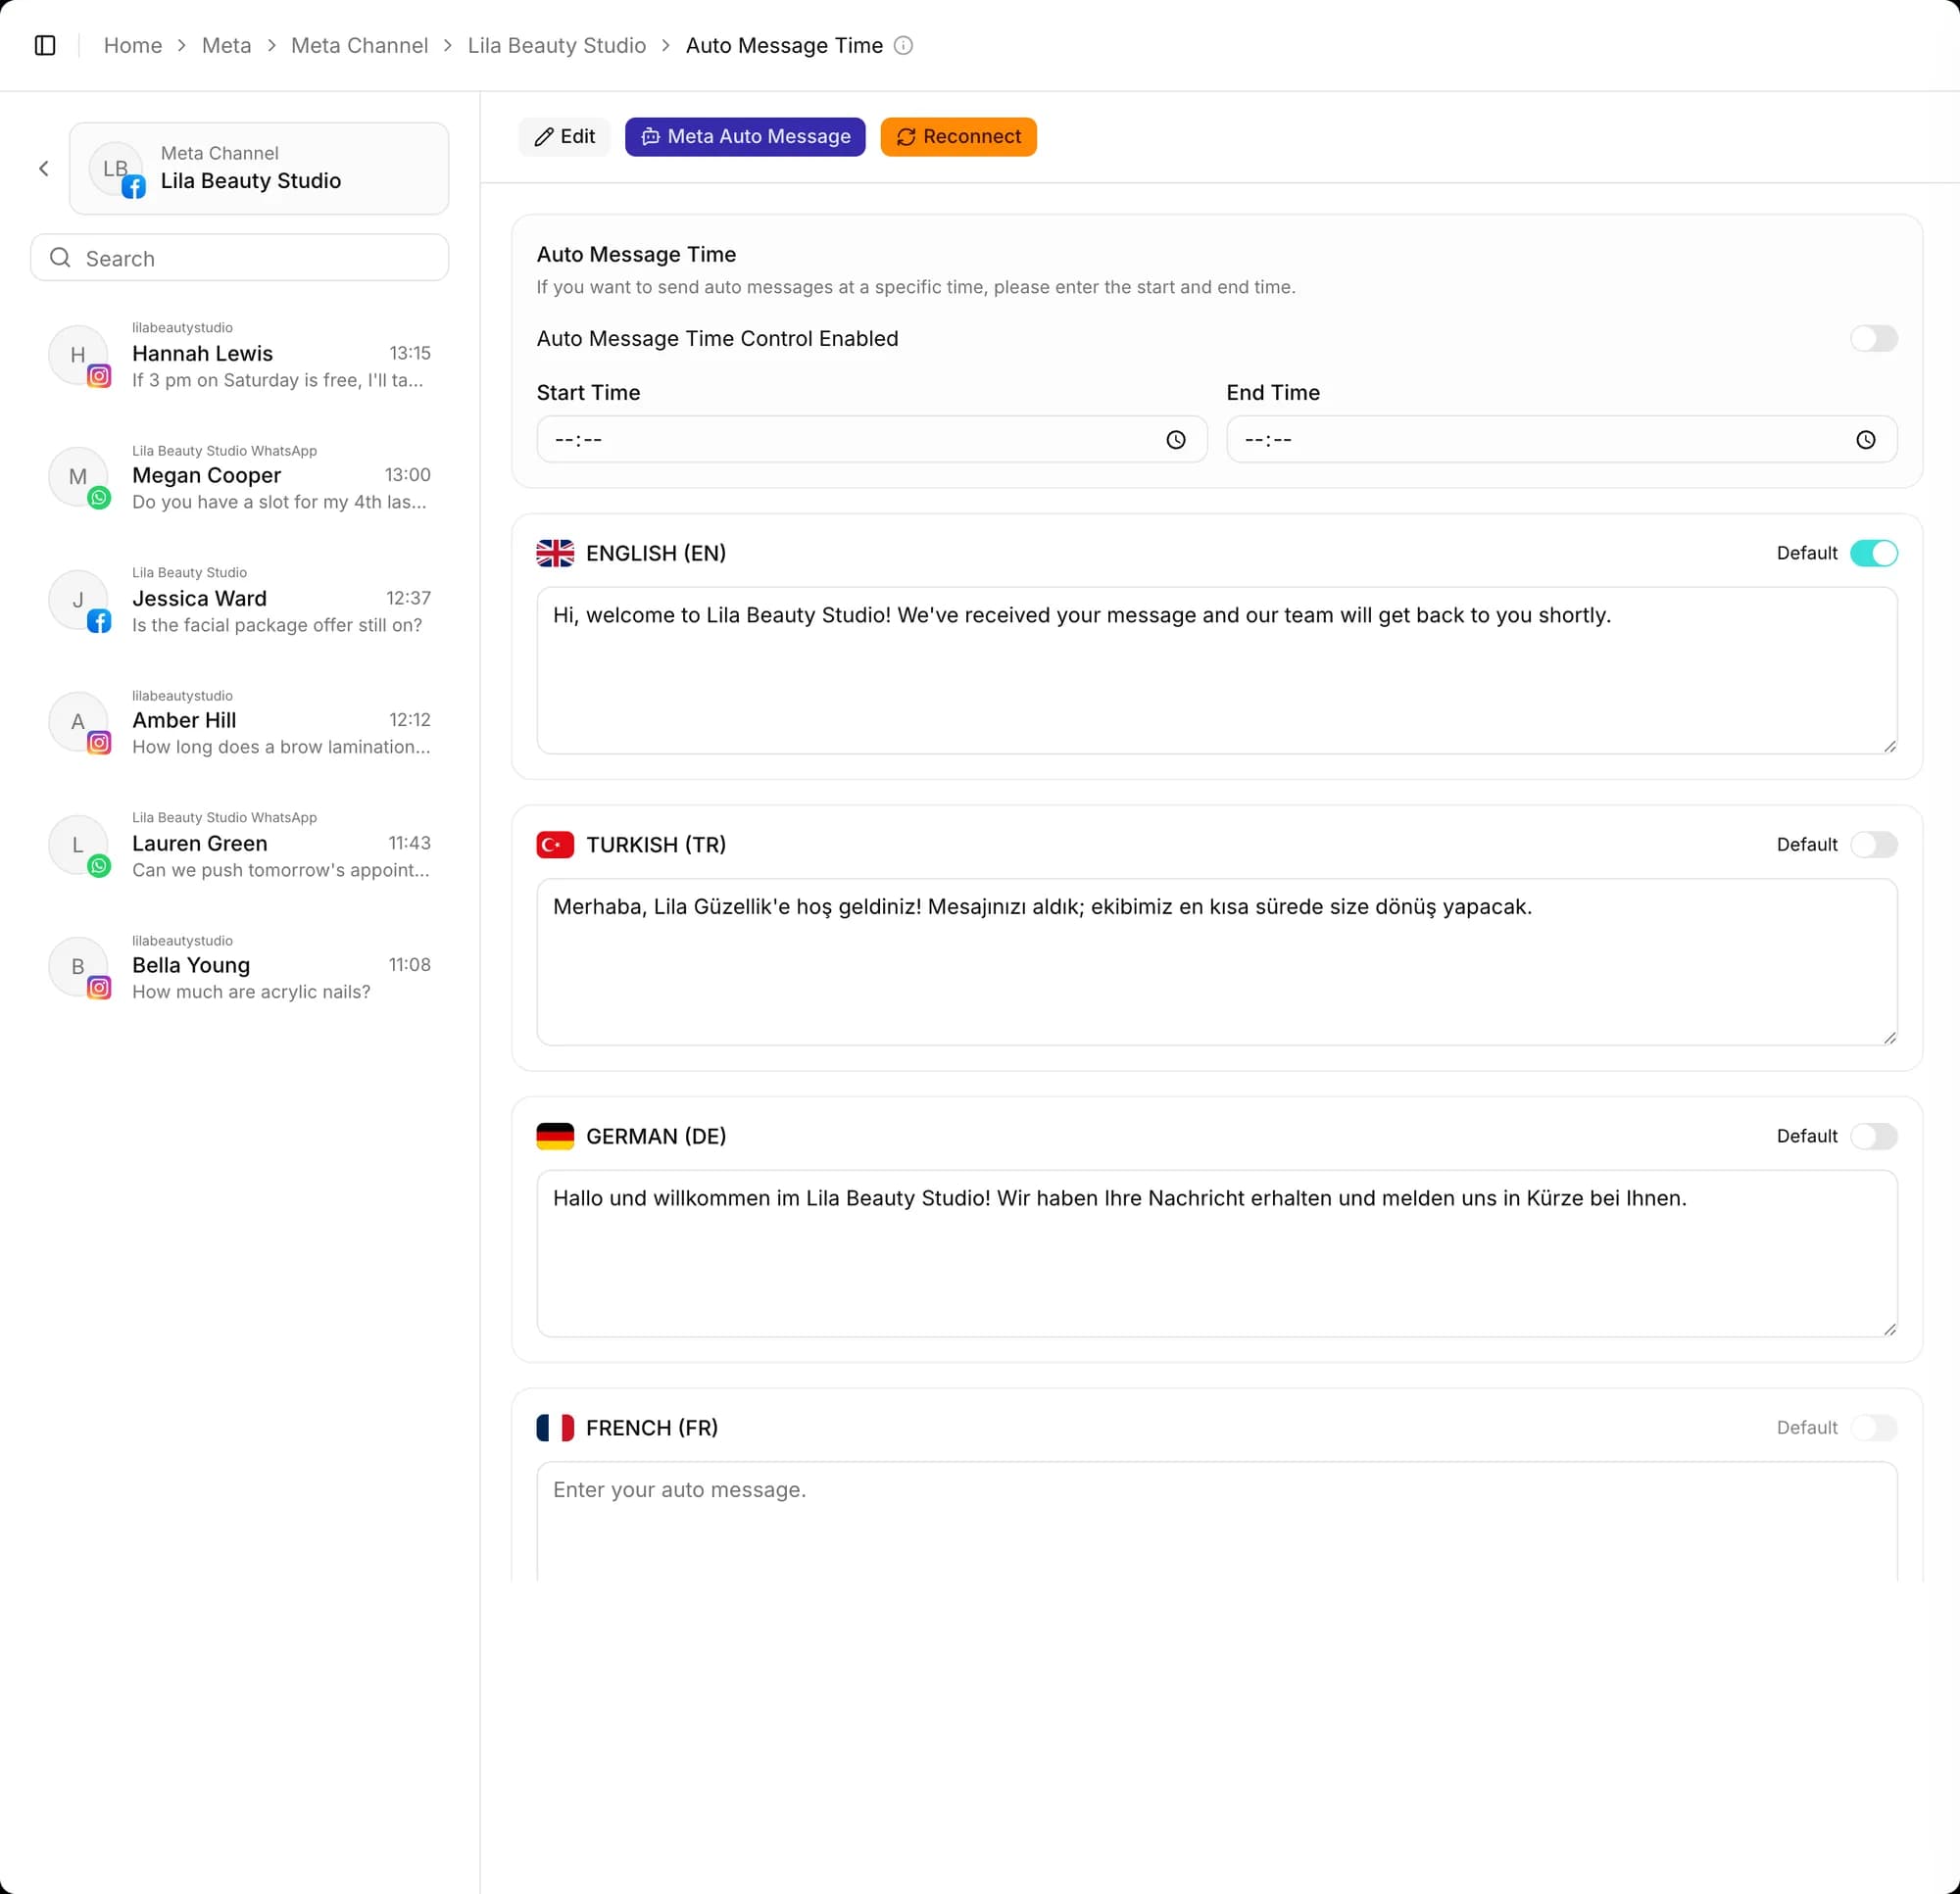Click Lauren Green's avatar with WhatsApp badge

pyautogui.click(x=79, y=846)
